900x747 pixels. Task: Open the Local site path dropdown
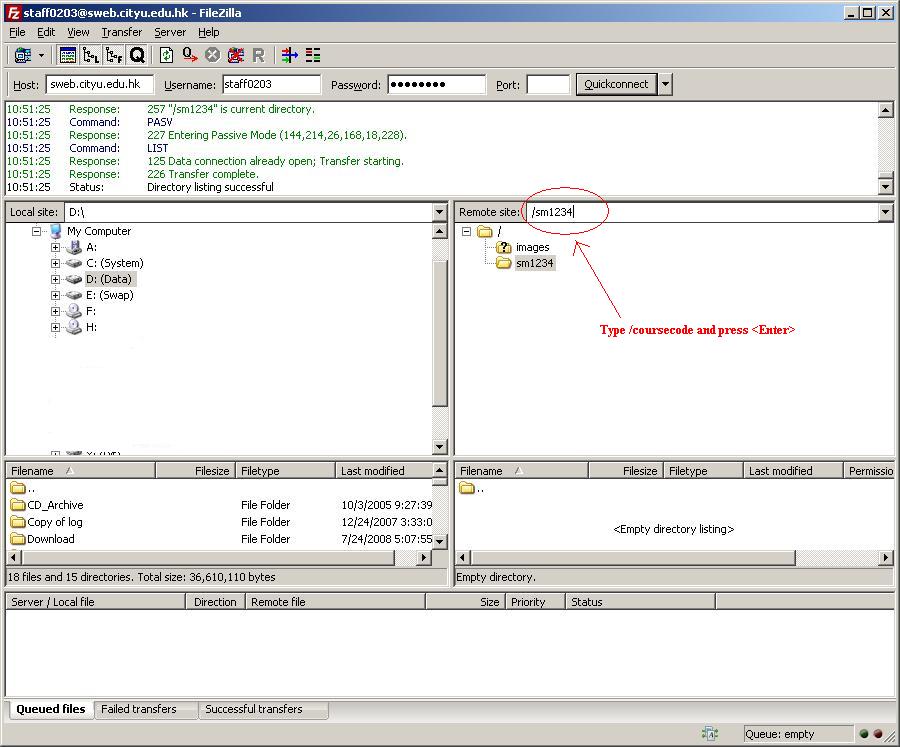pyautogui.click(x=439, y=212)
